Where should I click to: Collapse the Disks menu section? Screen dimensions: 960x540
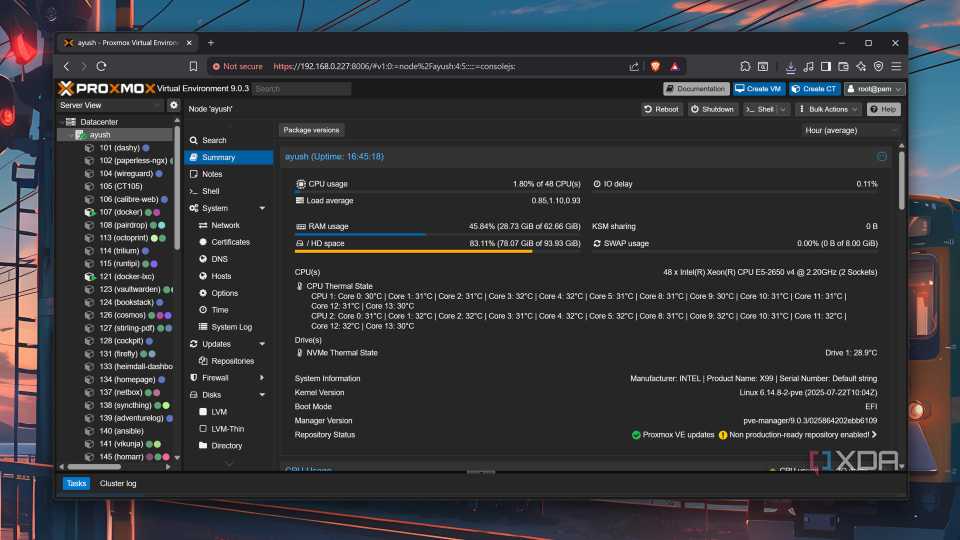pyautogui.click(x=262, y=395)
